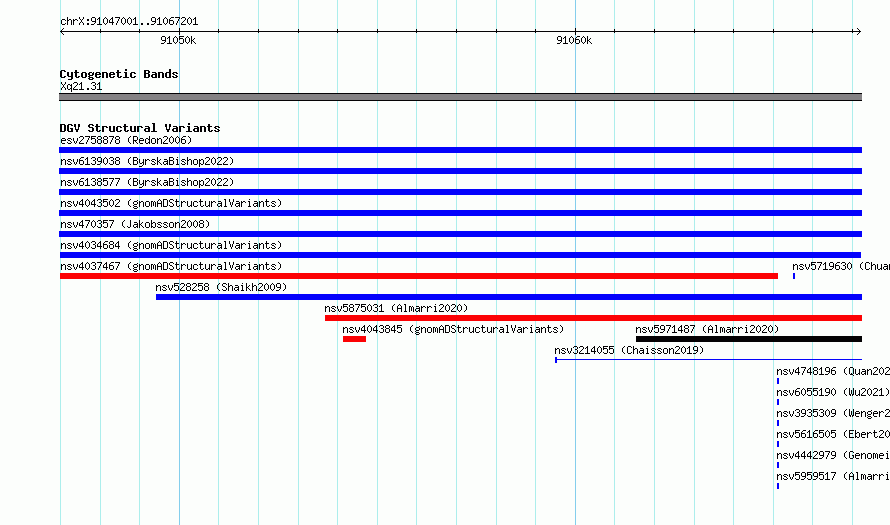Click the black bar of nsv5971487 (Almarri2020)
This screenshot has height=525, width=890.
[x=749, y=339]
